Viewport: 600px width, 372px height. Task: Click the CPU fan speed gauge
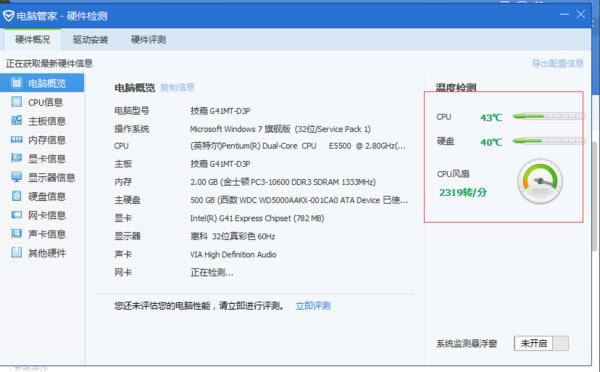[540, 181]
